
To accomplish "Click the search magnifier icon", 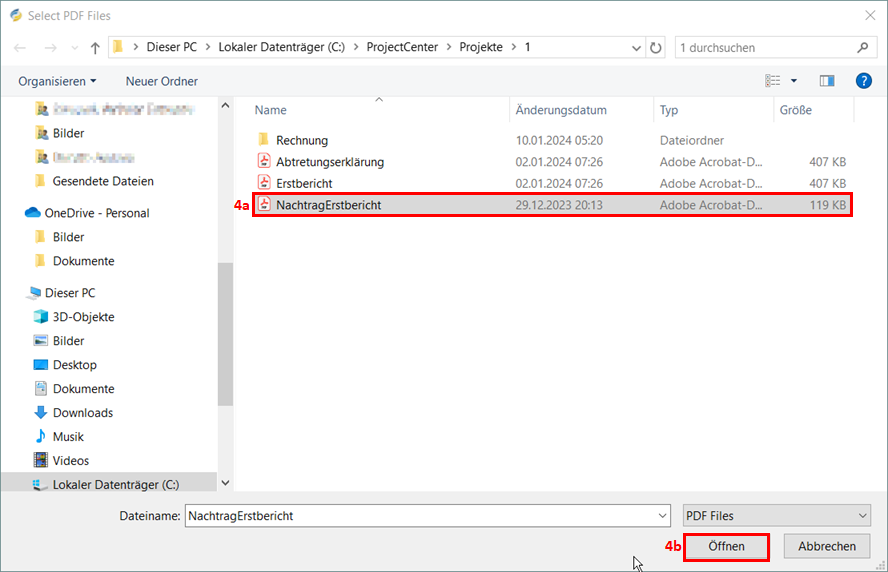I will tap(863, 48).
